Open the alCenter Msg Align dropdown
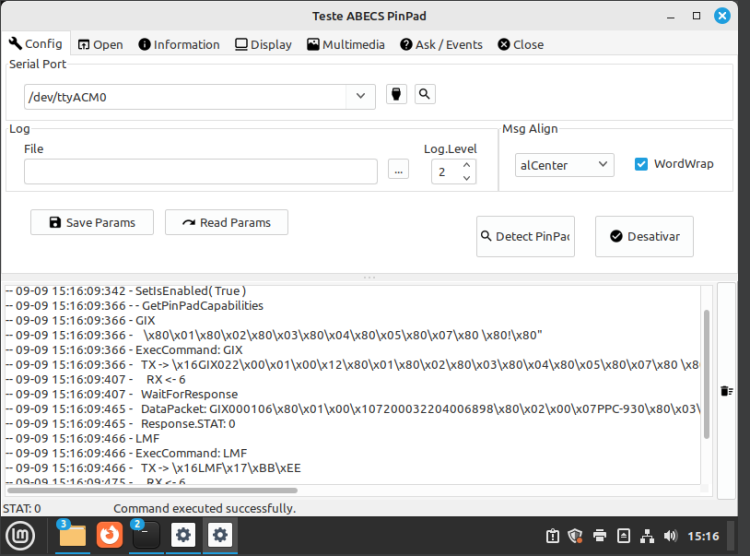This screenshot has height=556, width=750. pyautogui.click(x=564, y=165)
